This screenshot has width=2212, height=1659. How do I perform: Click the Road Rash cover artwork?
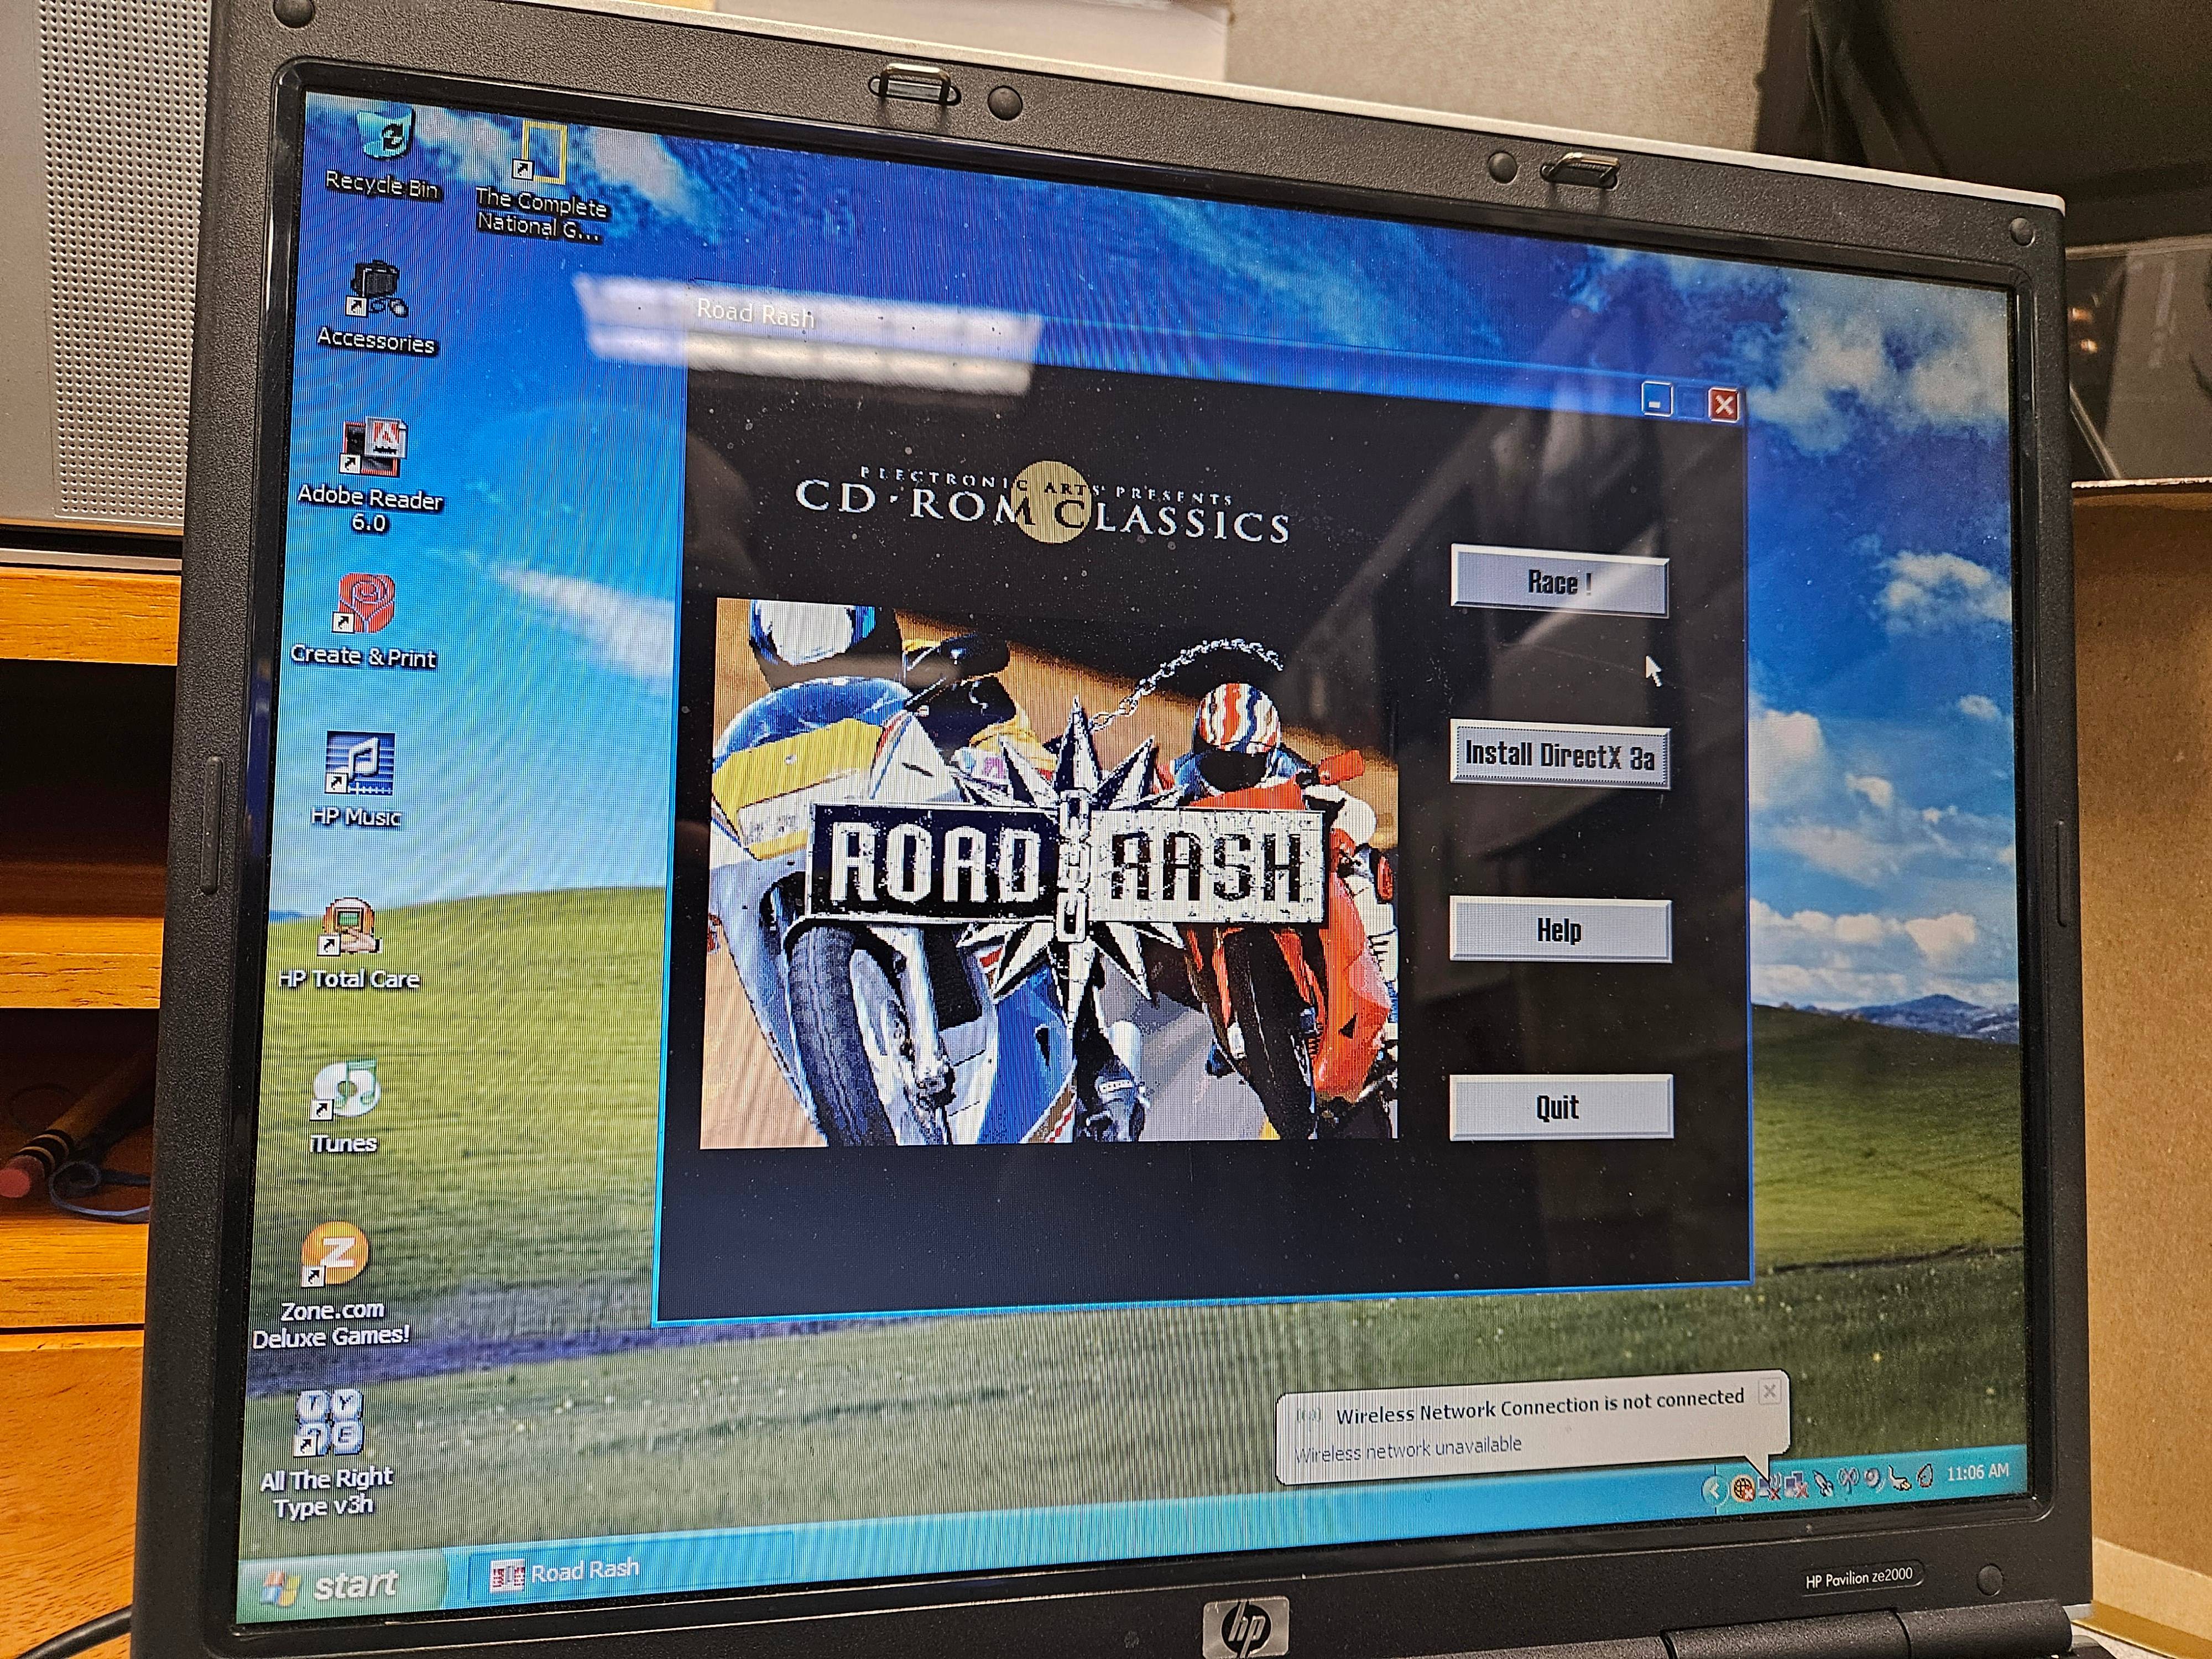pos(1048,872)
